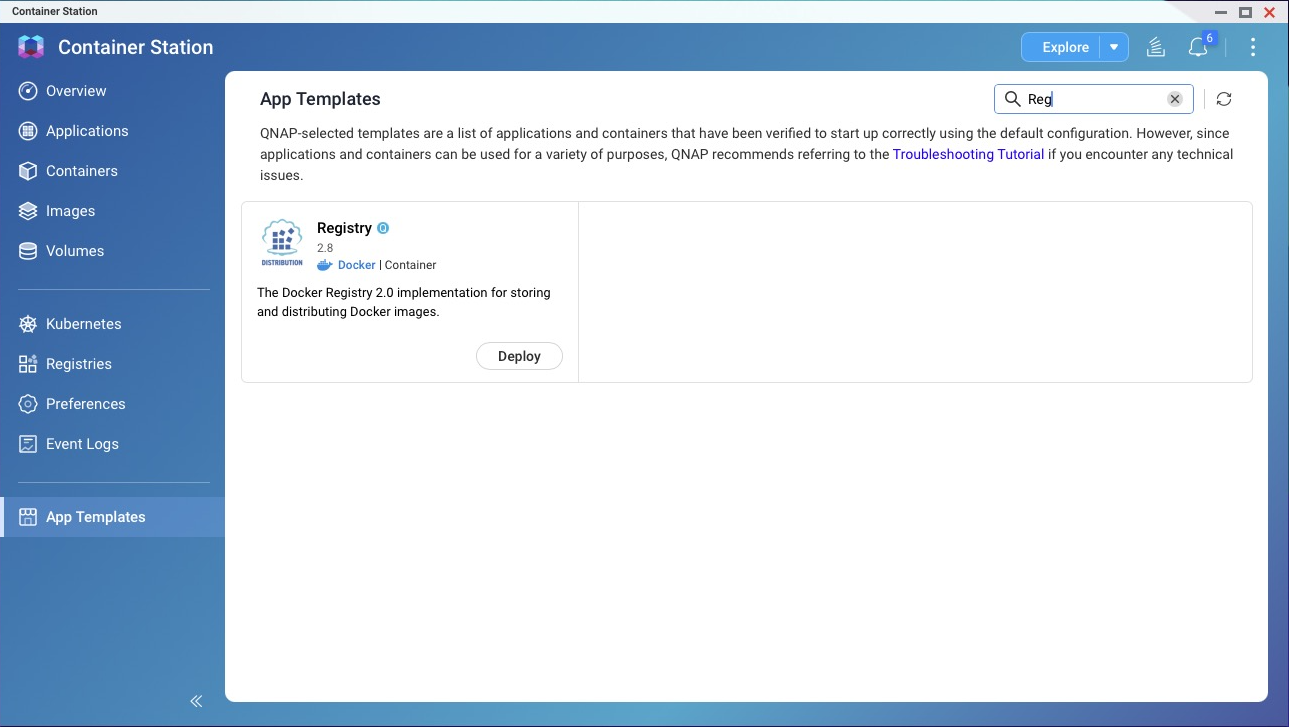The image size is (1289, 727).
Task: Expand the Explore dropdown arrow
Action: (x=1114, y=47)
